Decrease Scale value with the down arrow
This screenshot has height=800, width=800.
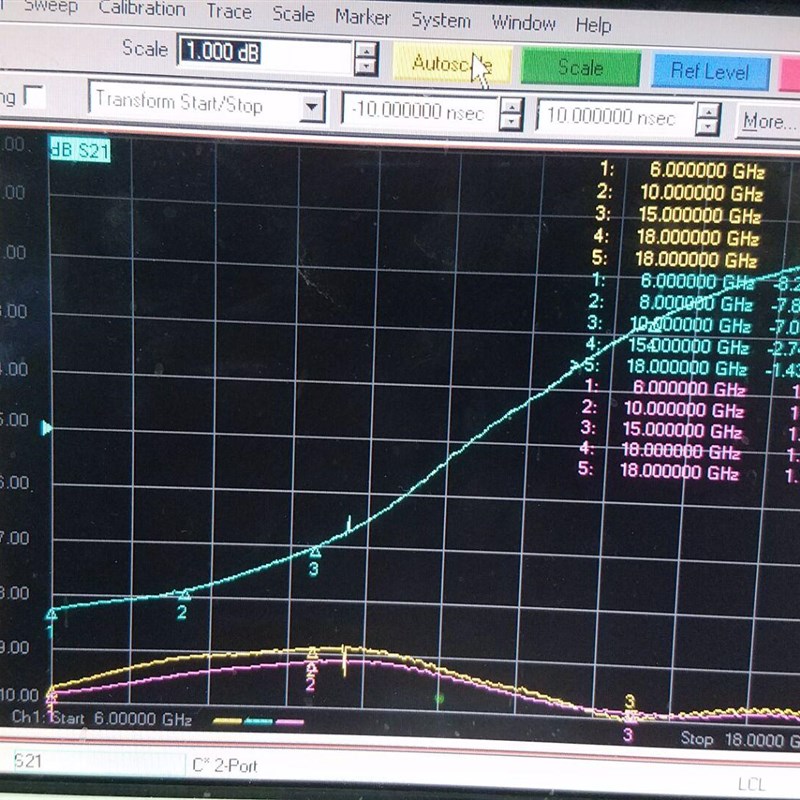click(366, 67)
